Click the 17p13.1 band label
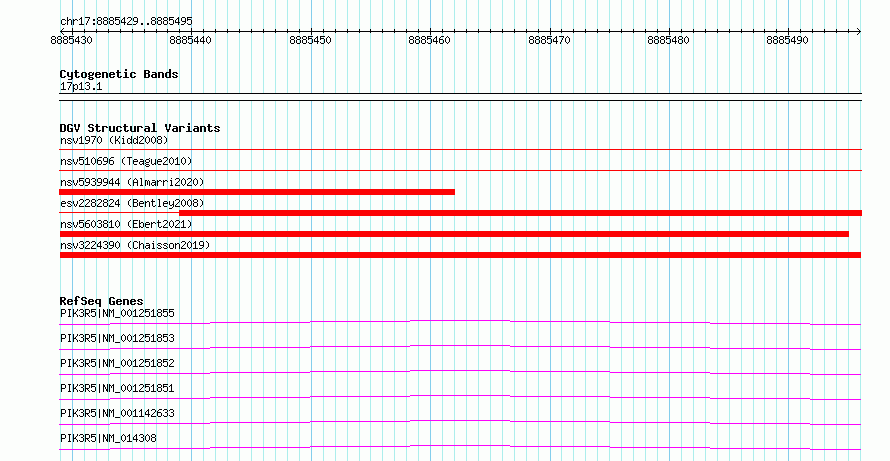890x461 pixels. click(x=81, y=87)
